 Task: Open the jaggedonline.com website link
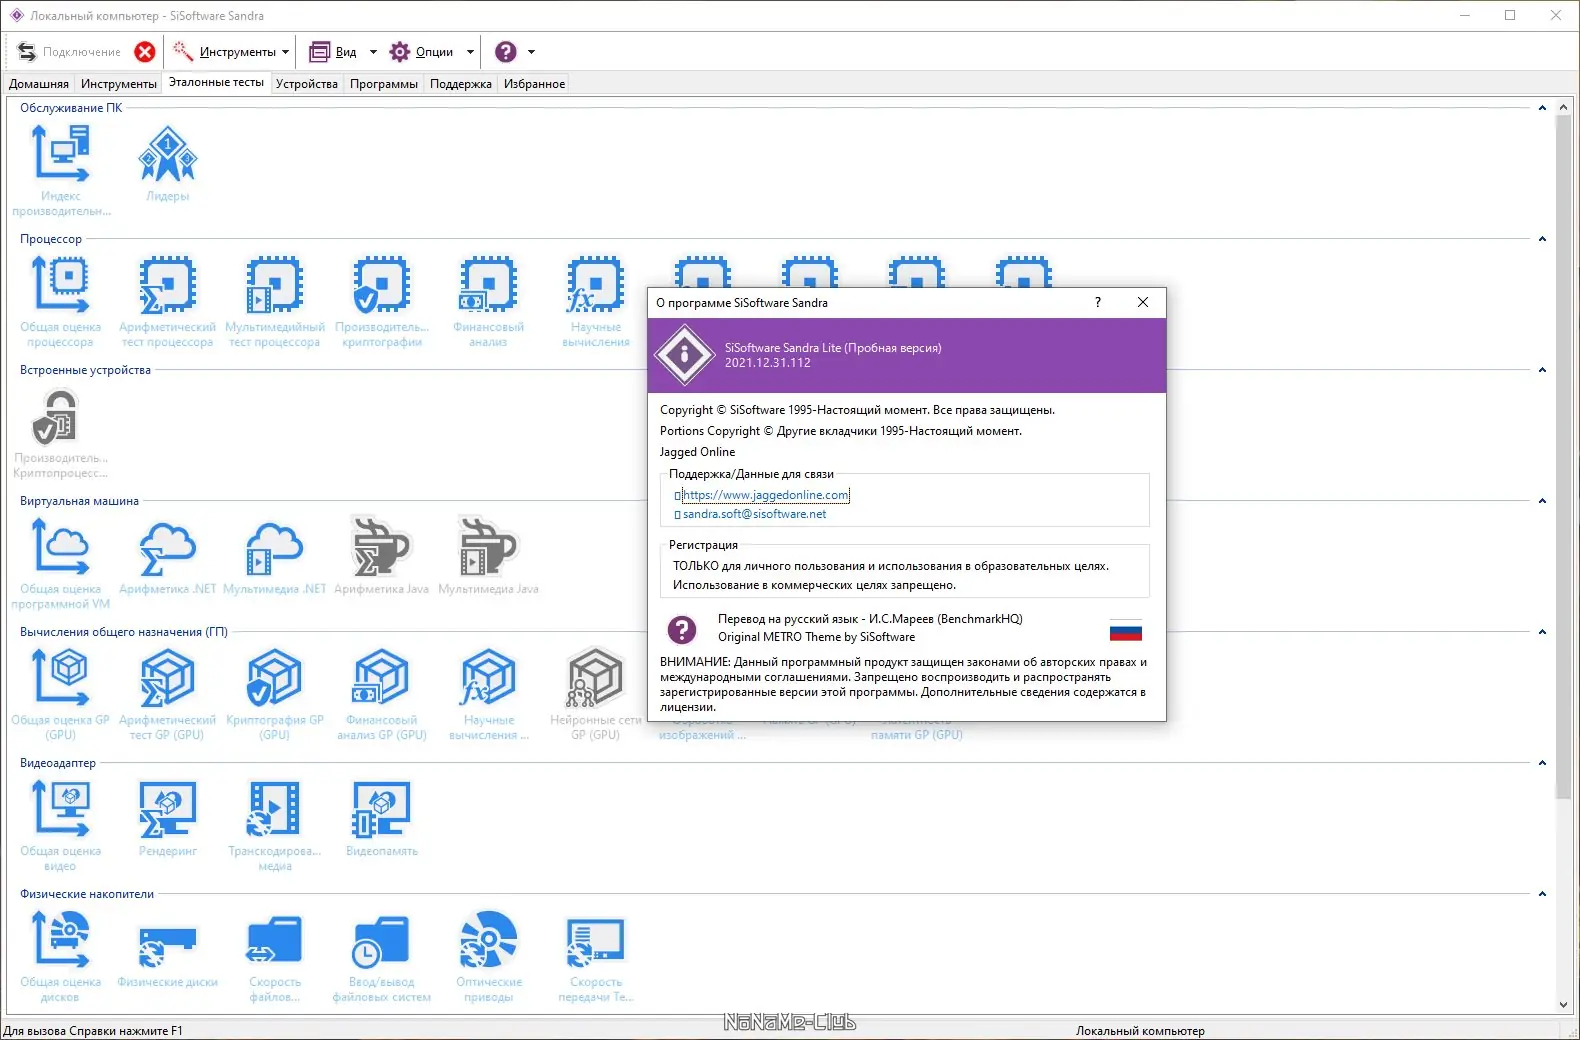766,495
